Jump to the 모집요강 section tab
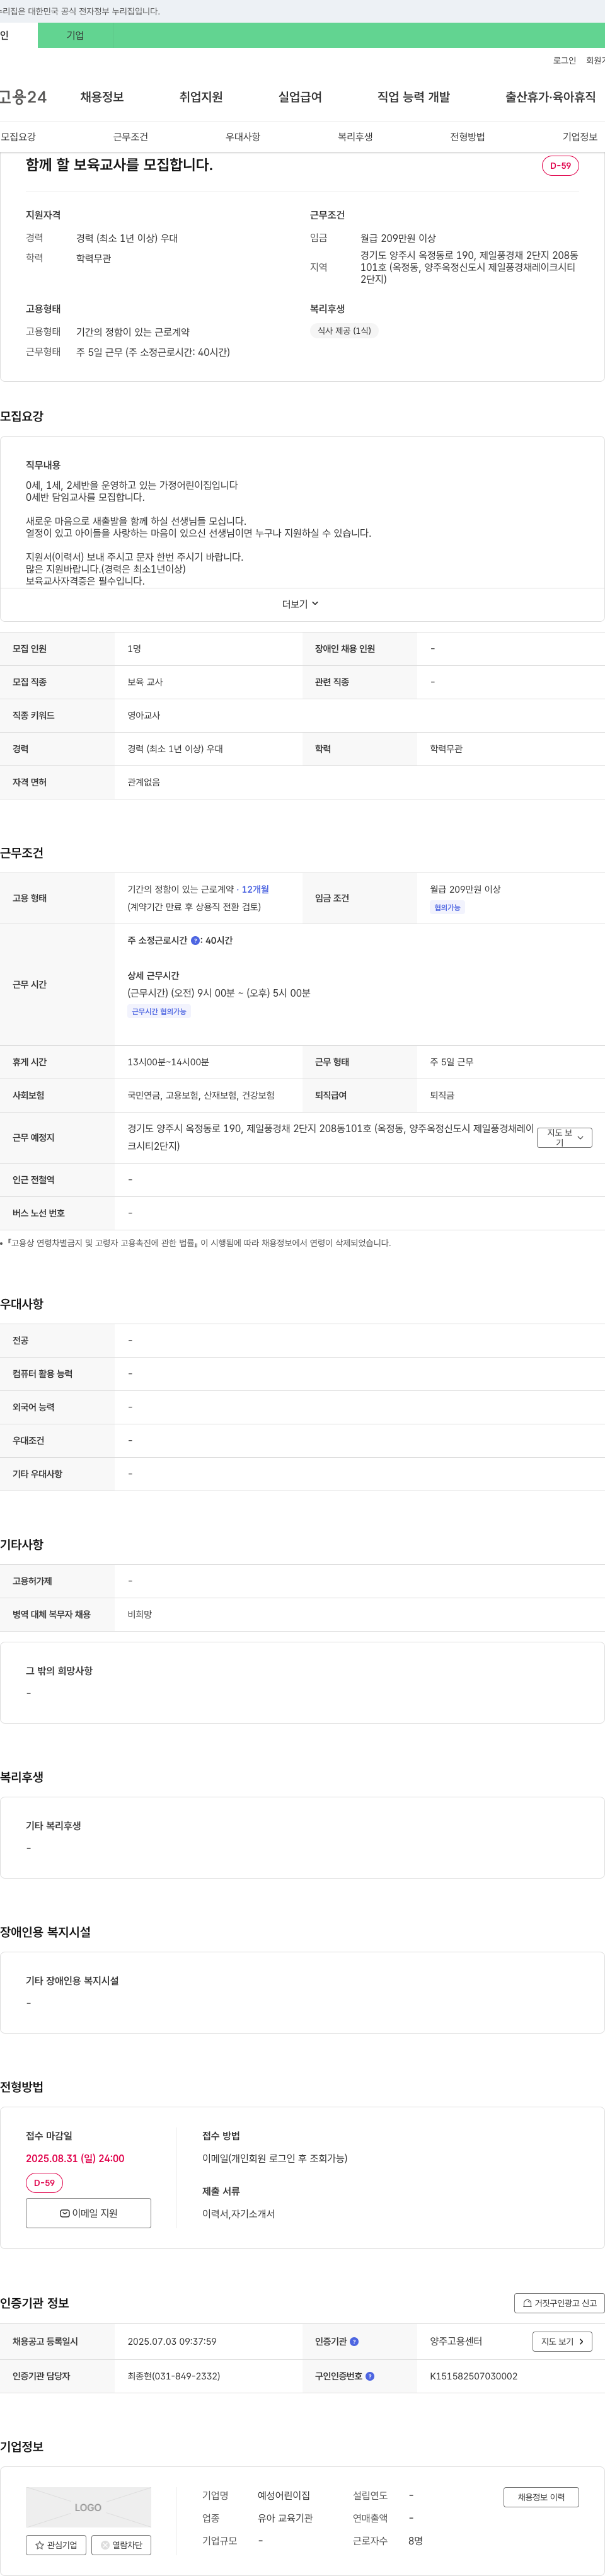 18,137
